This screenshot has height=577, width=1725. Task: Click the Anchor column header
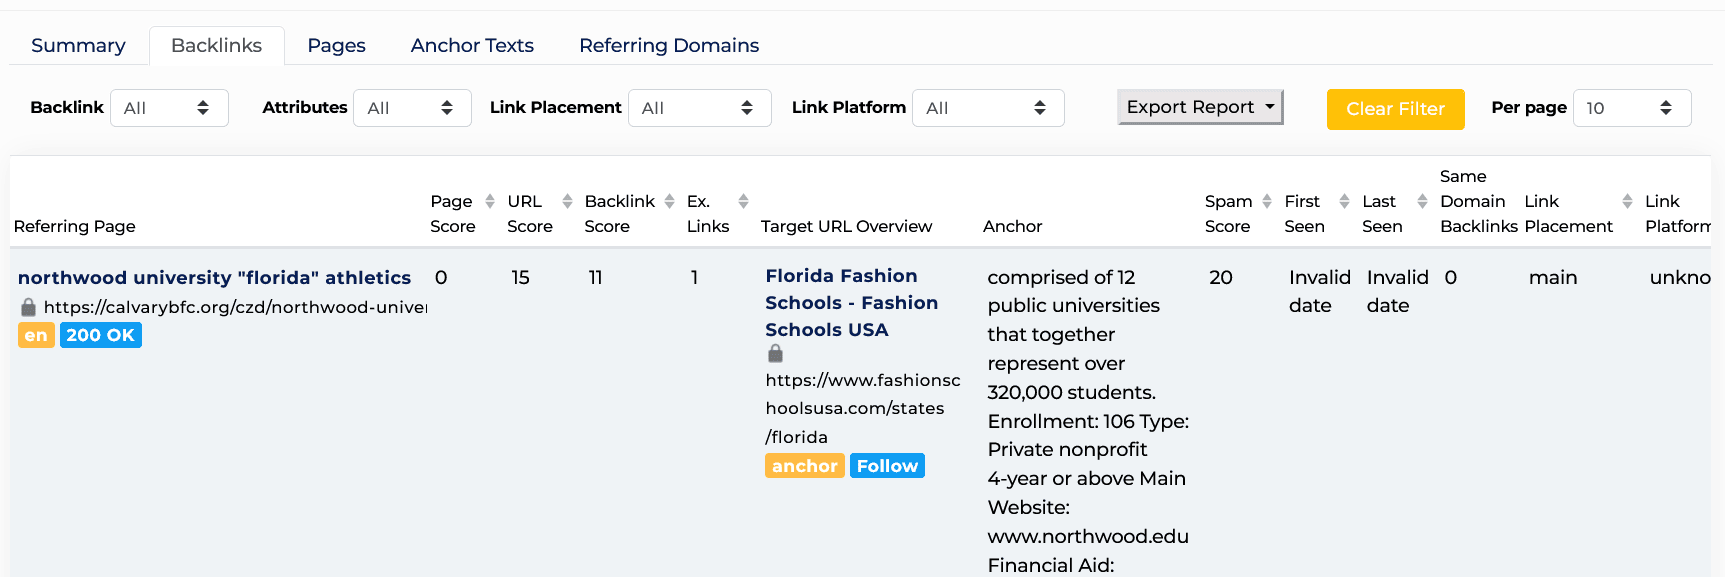point(1012,226)
